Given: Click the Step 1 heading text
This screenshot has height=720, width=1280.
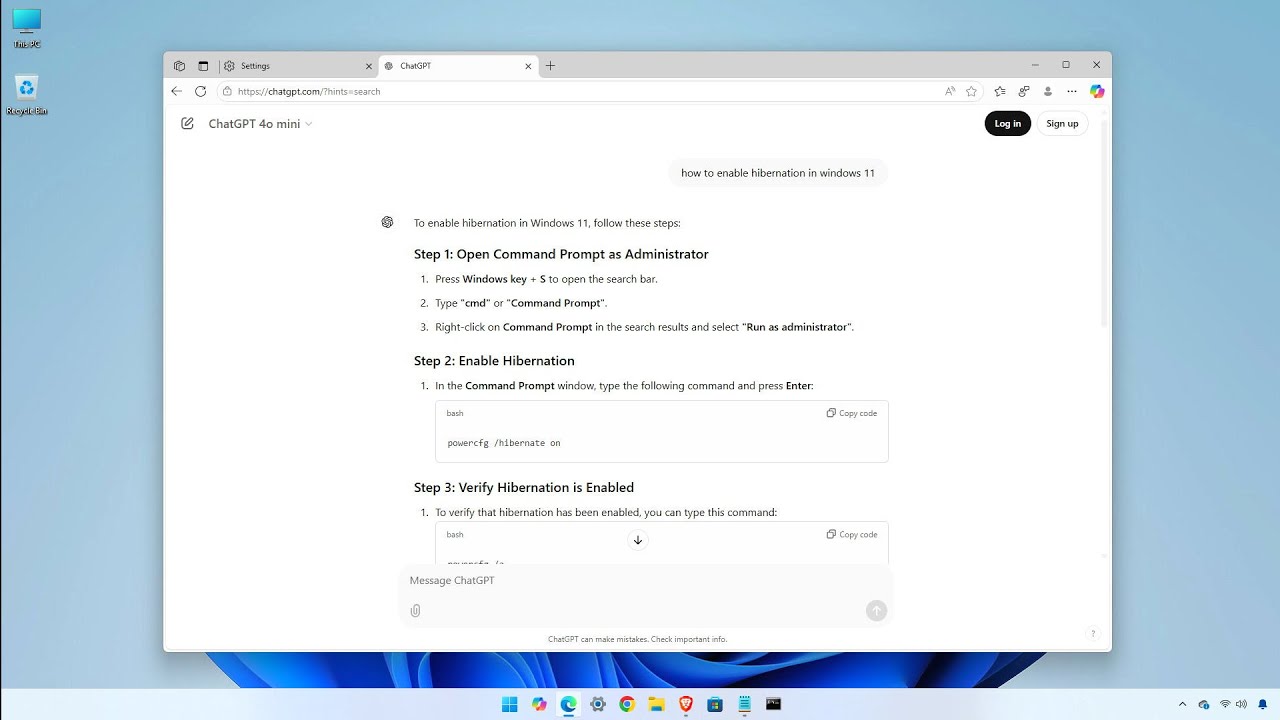Looking at the screenshot, I should 561,254.
